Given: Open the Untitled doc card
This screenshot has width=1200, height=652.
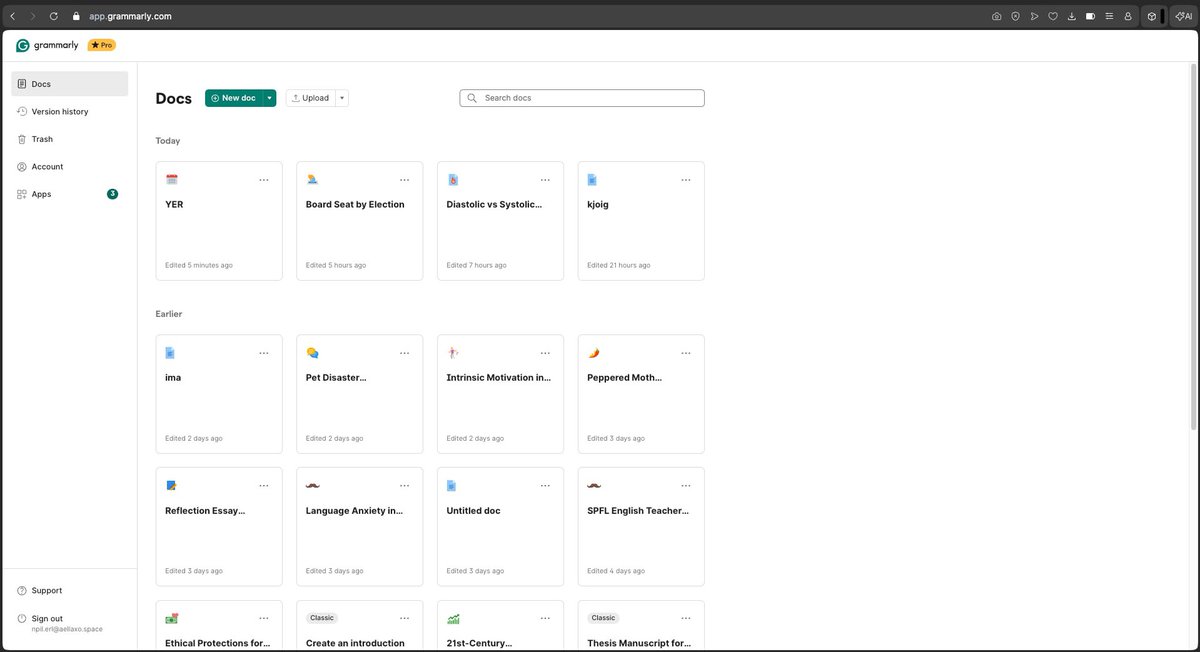Looking at the screenshot, I should [x=501, y=526].
